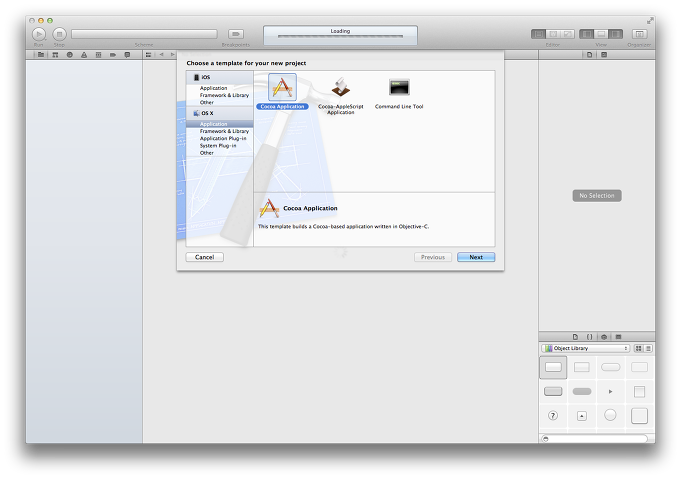Show the Quick Help inspector
The width and height of the screenshot is (681, 479).
click(x=604, y=55)
